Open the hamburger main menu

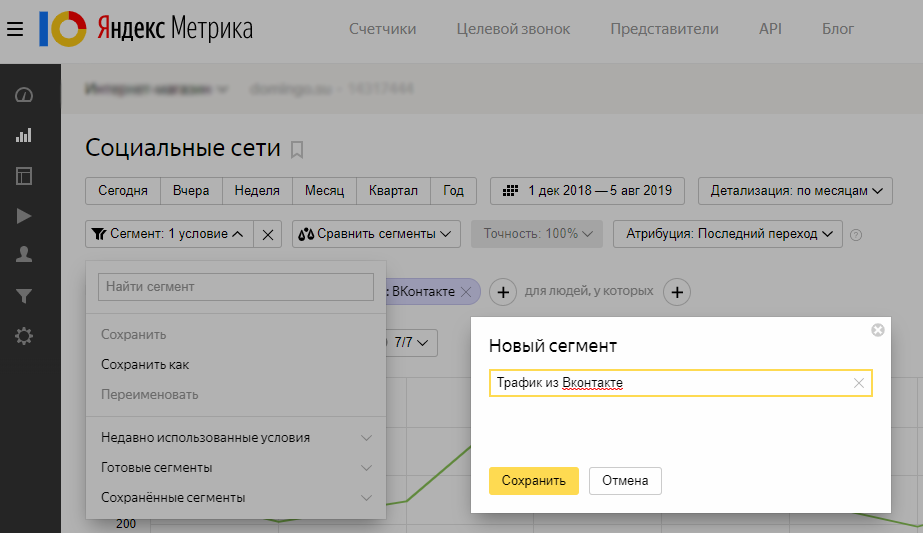tap(15, 29)
